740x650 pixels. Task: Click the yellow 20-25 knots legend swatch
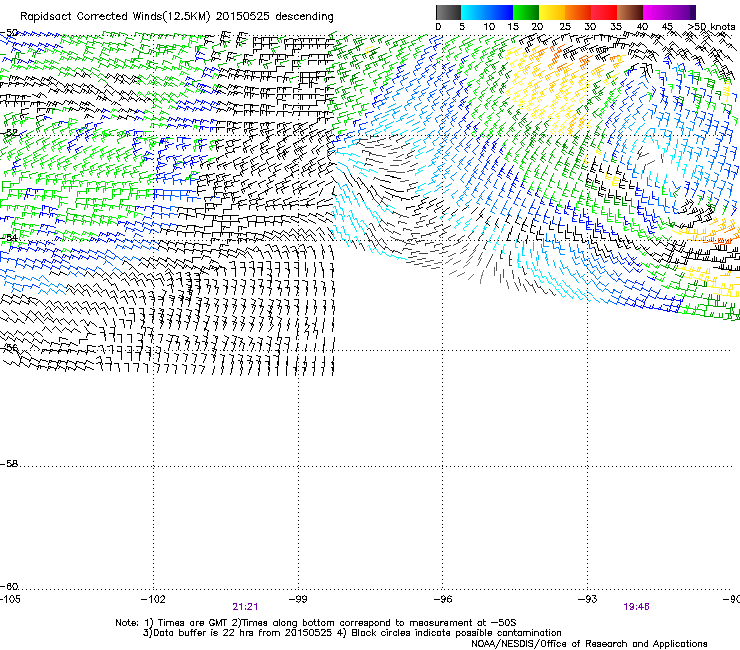(x=552, y=12)
